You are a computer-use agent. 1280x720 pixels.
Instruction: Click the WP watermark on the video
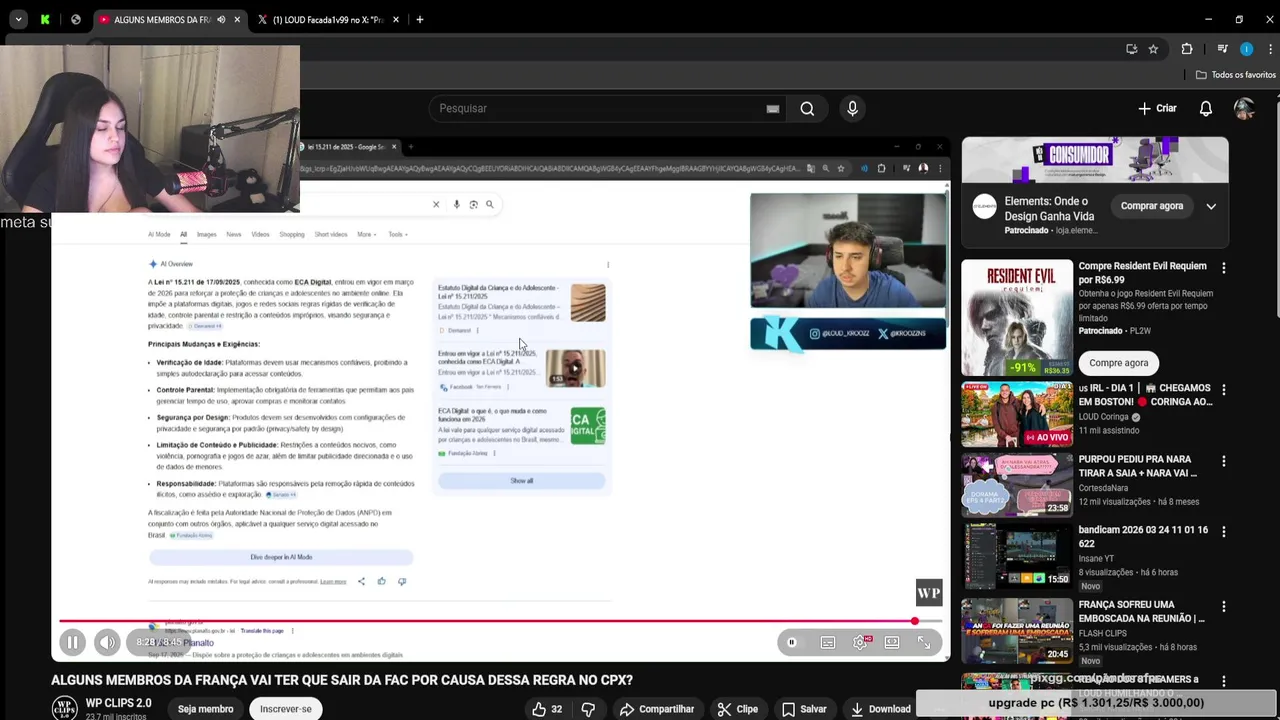(x=929, y=593)
